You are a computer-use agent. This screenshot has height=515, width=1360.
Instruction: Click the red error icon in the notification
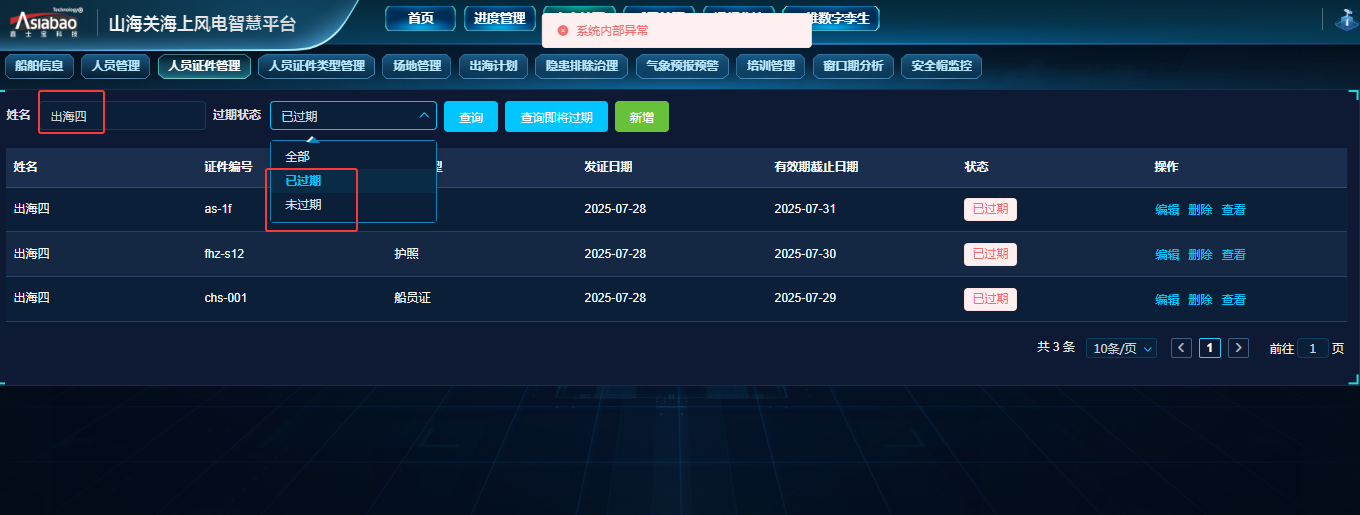click(563, 31)
